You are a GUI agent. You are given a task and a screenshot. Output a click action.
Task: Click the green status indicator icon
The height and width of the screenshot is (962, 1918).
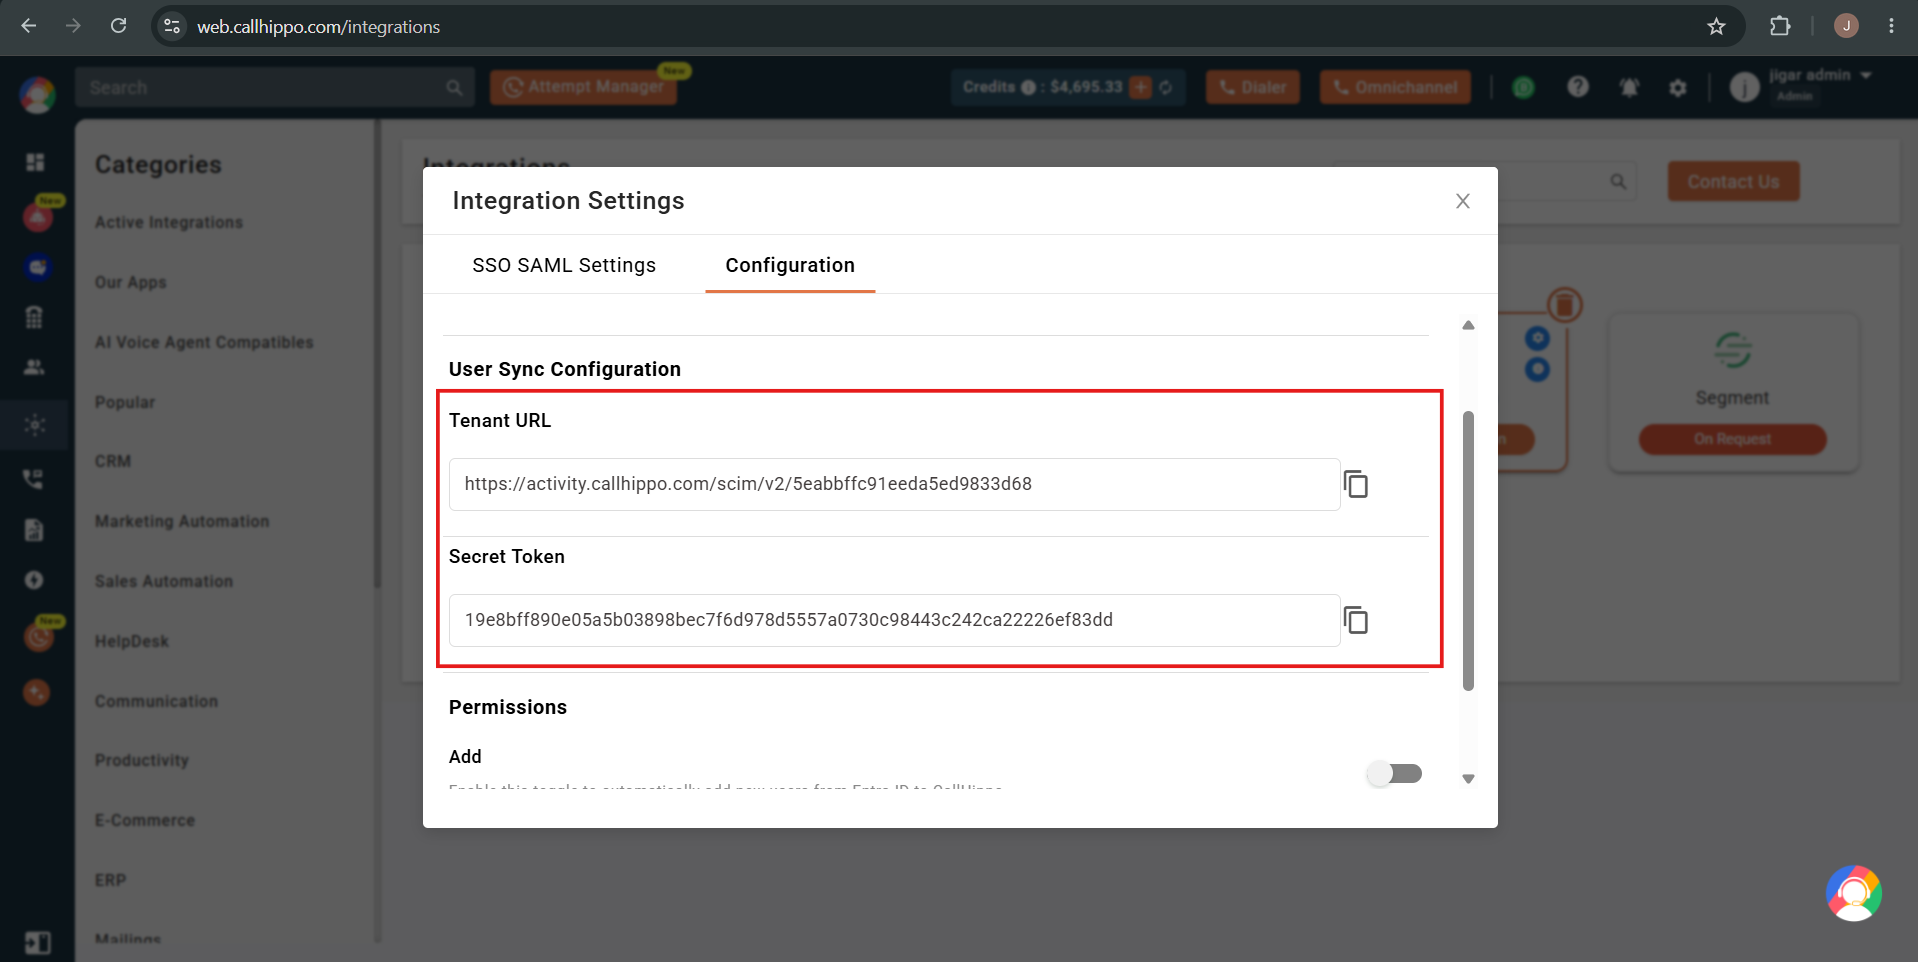tap(1523, 87)
